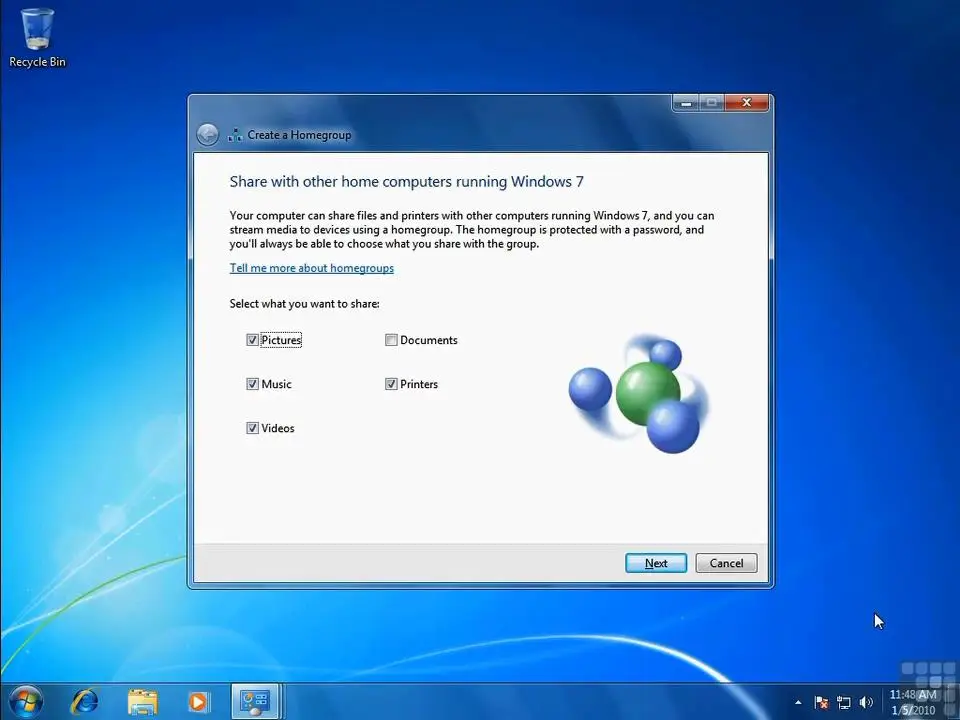Open the Windows Start menu orb
Image resolution: width=960 pixels, height=720 pixels.
[26, 702]
